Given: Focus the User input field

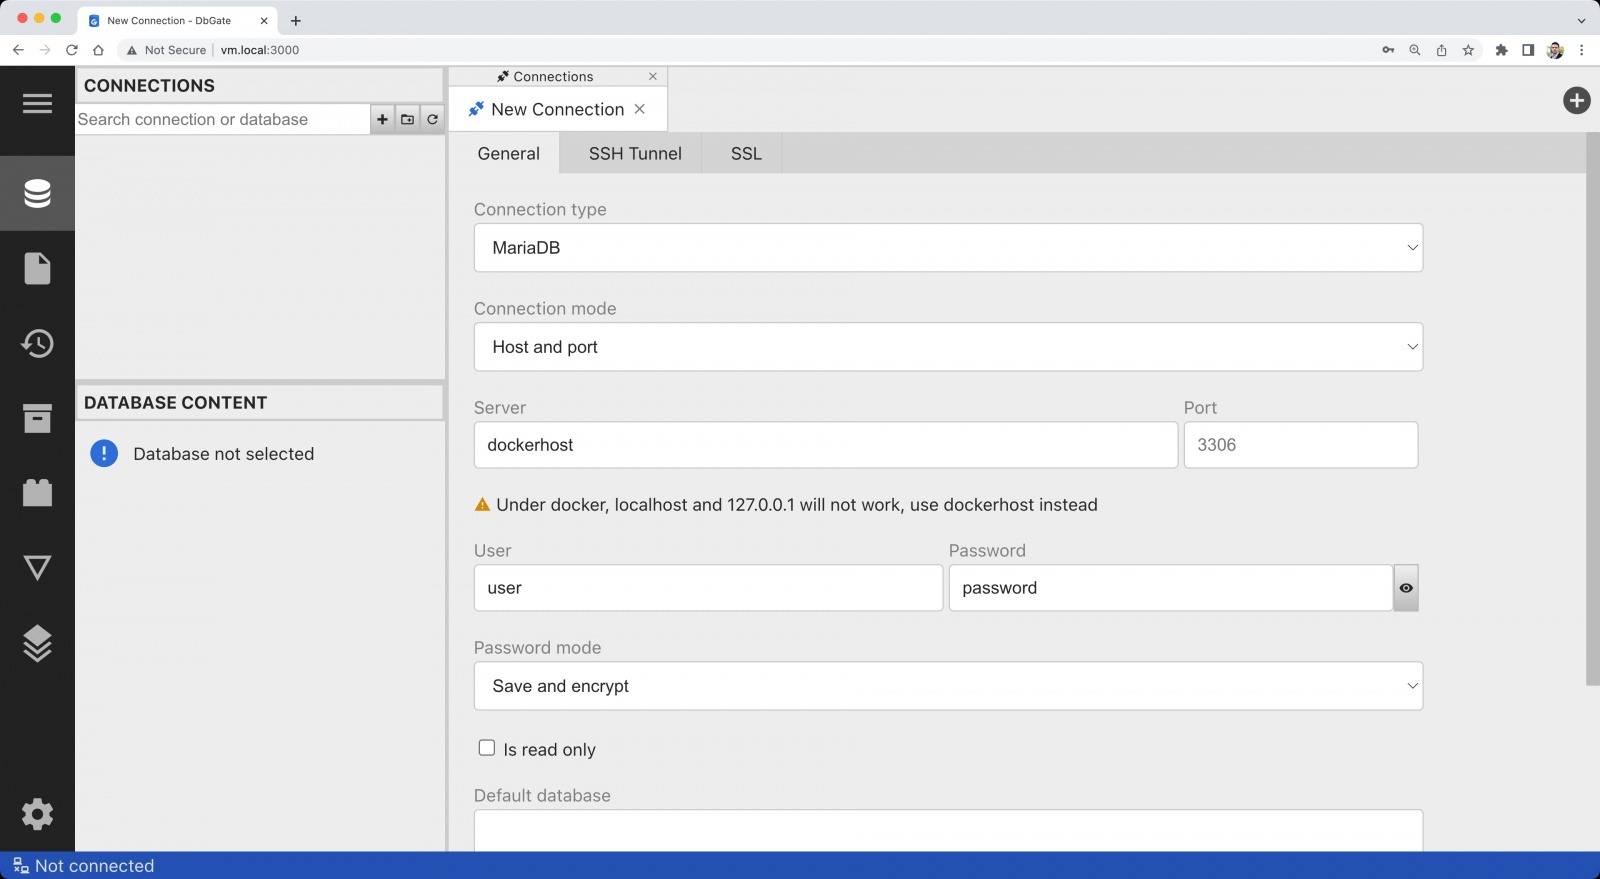Looking at the screenshot, I should tap(708, 588).
